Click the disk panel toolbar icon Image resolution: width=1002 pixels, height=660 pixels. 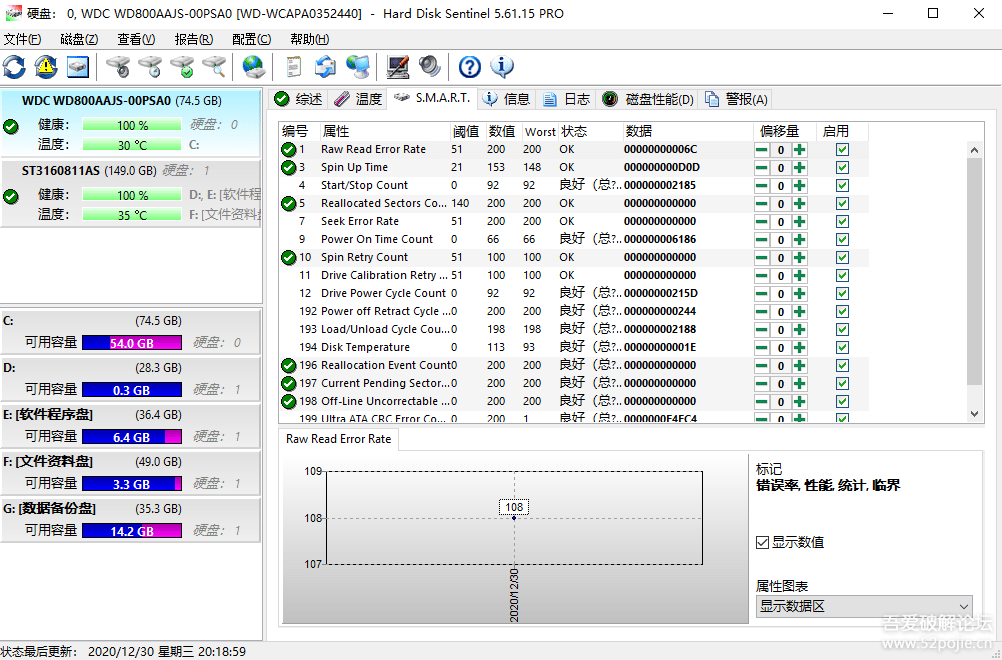click(x=78, y=66)
